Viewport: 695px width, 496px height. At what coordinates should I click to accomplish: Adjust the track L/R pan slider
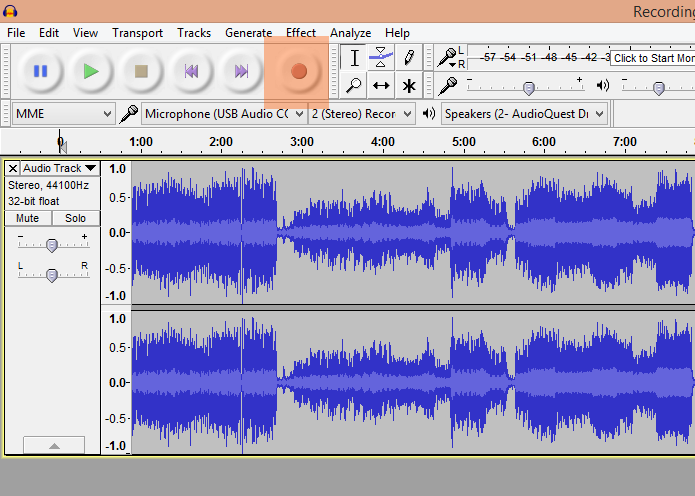[x=52, y=275]
